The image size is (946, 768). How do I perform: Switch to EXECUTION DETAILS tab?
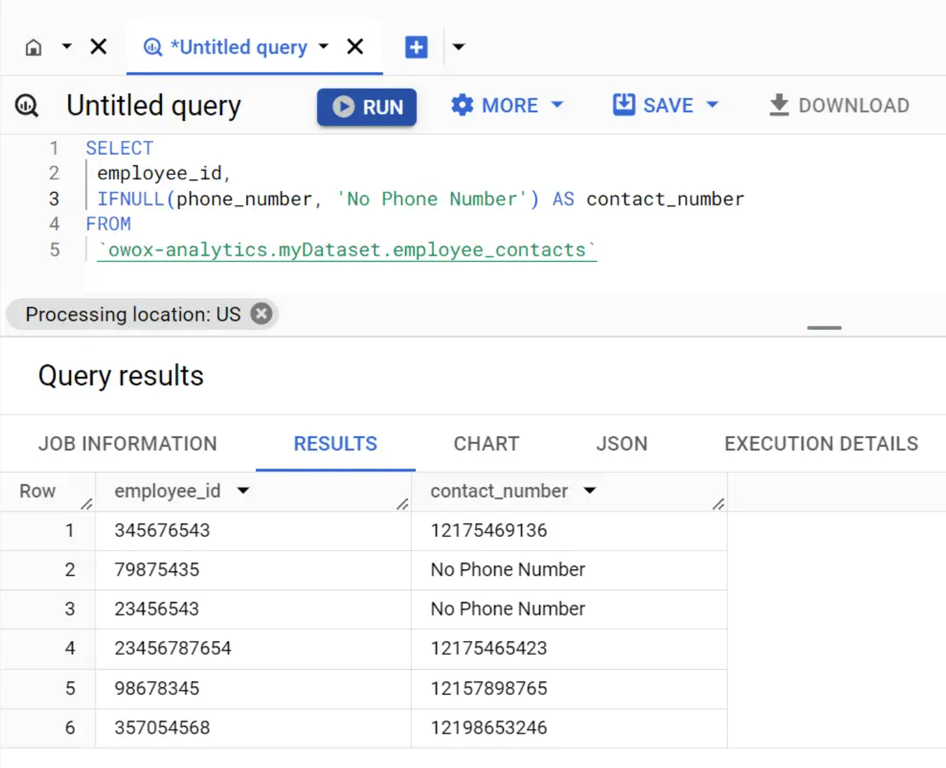point(821,443)
